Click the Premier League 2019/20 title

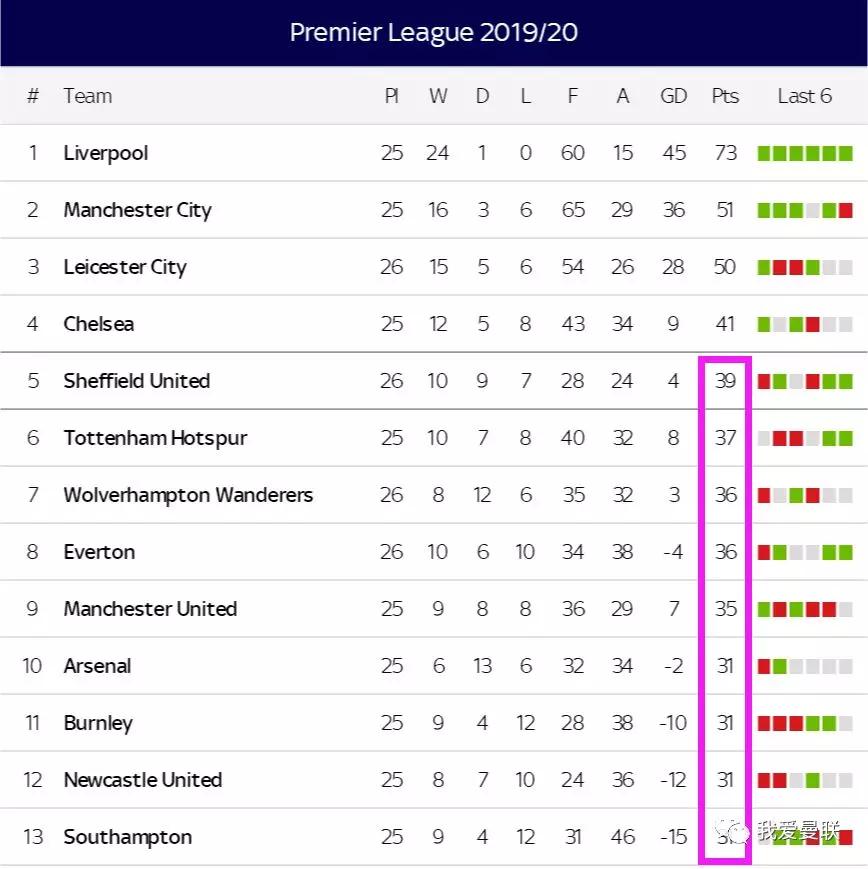pyautogui.click(x=434, y=32)
